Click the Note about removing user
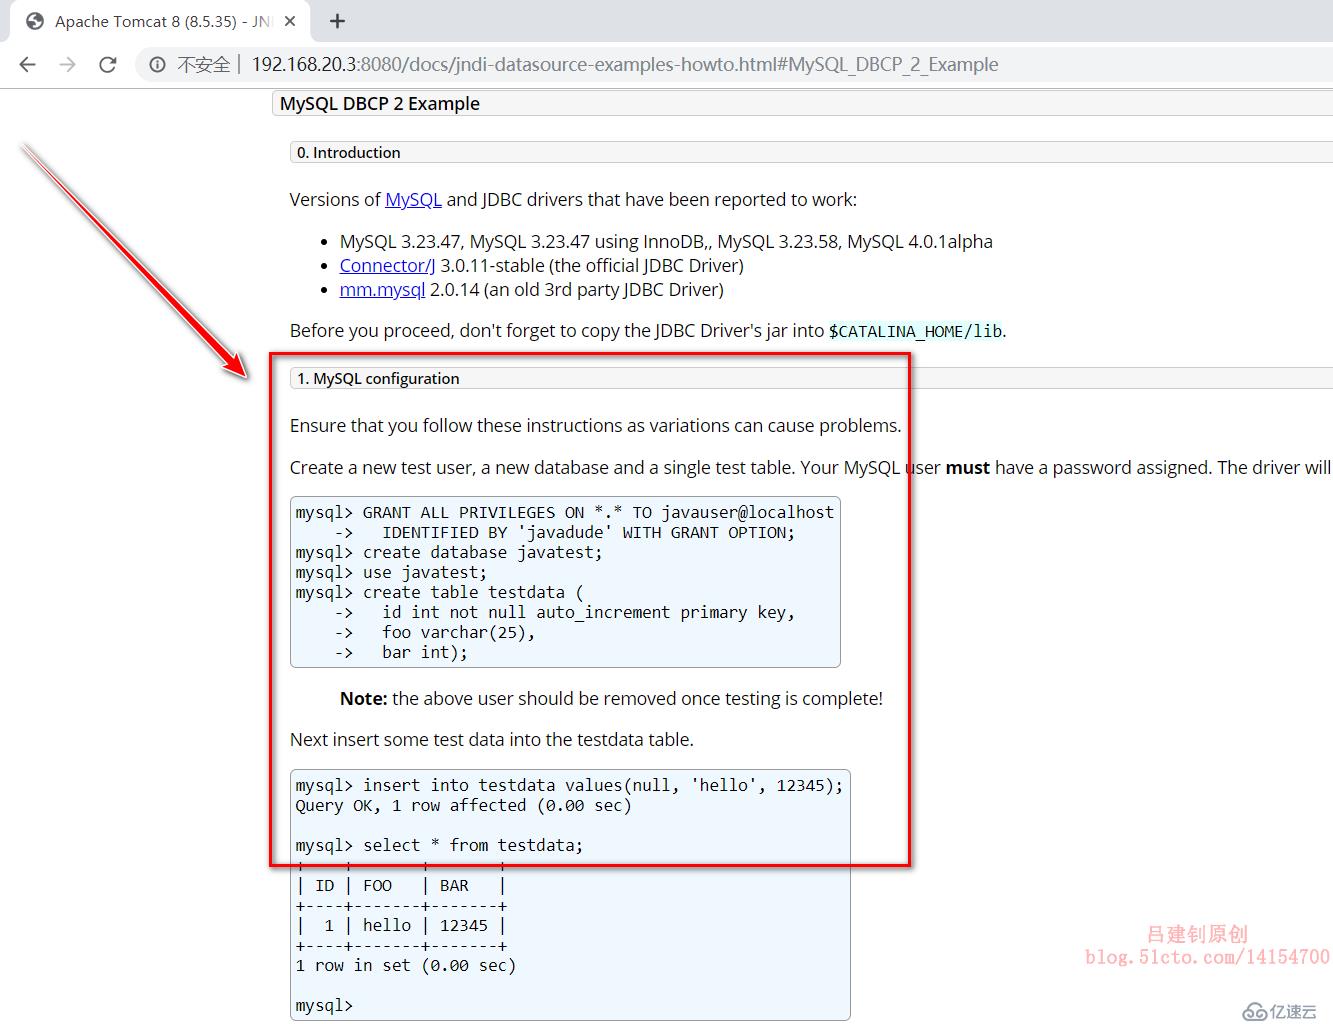 pos(611,698)
